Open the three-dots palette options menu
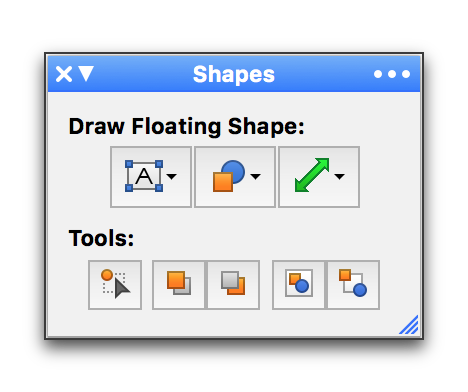The image size is (468, 392). pyautogui.click(x=392, y=74)
